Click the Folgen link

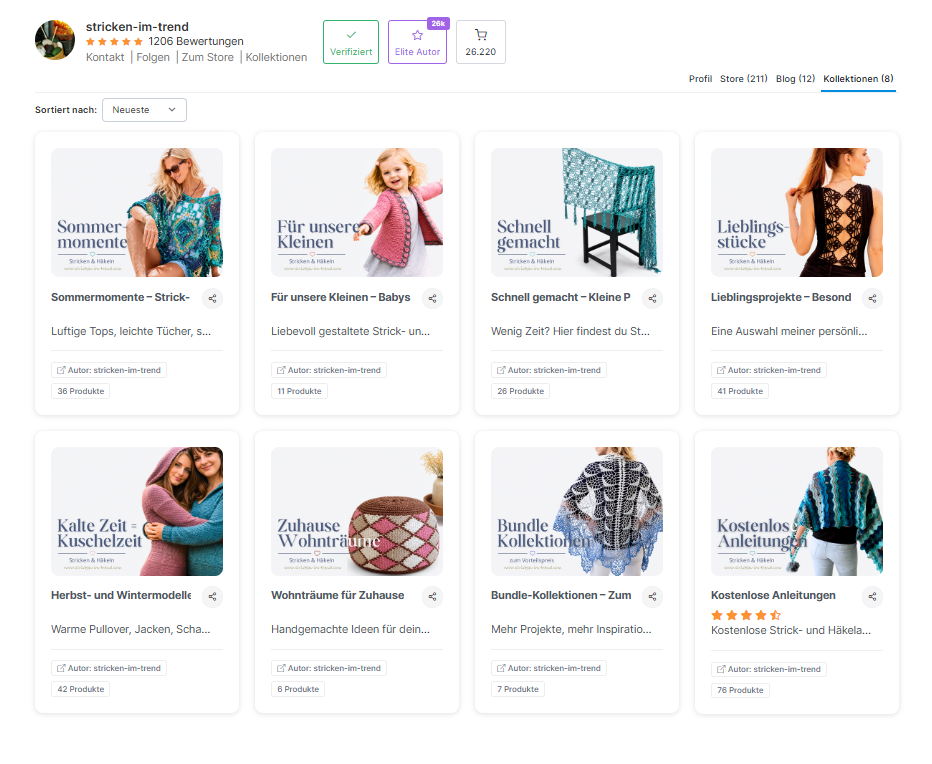point(153,57)
